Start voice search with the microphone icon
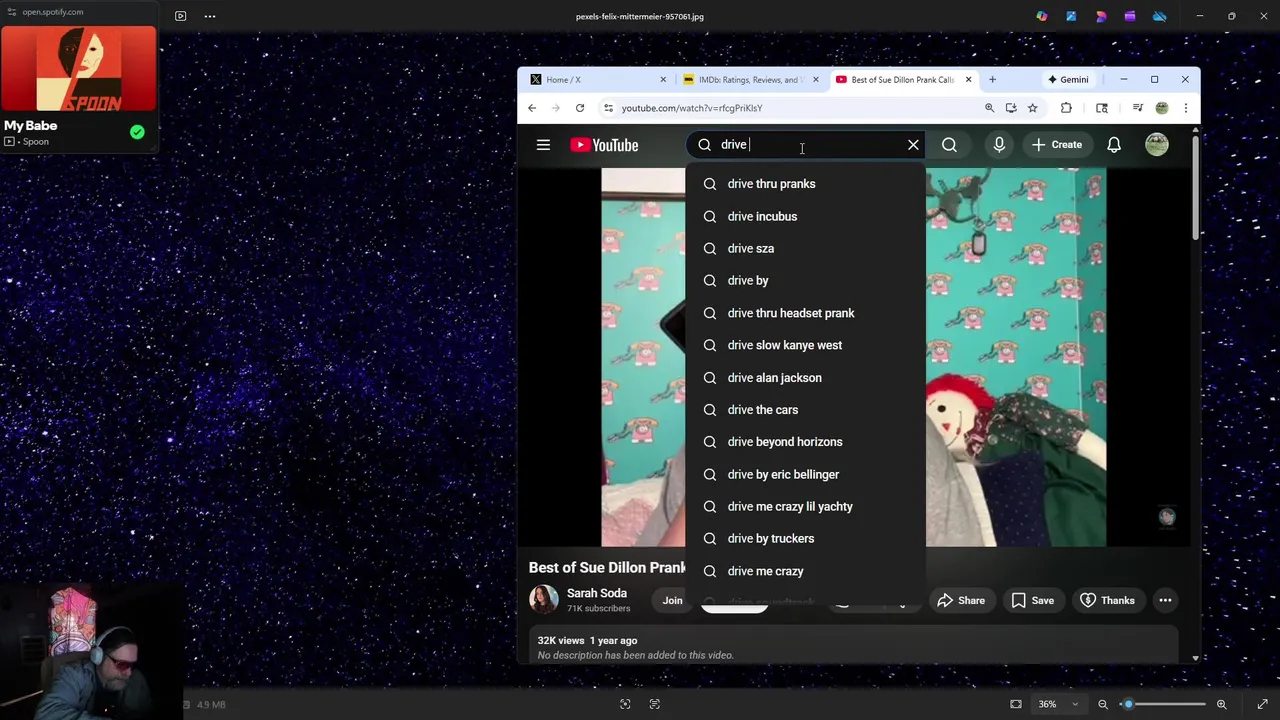The height and width of the screenshot is (720, 1280). tap(999, 145)
